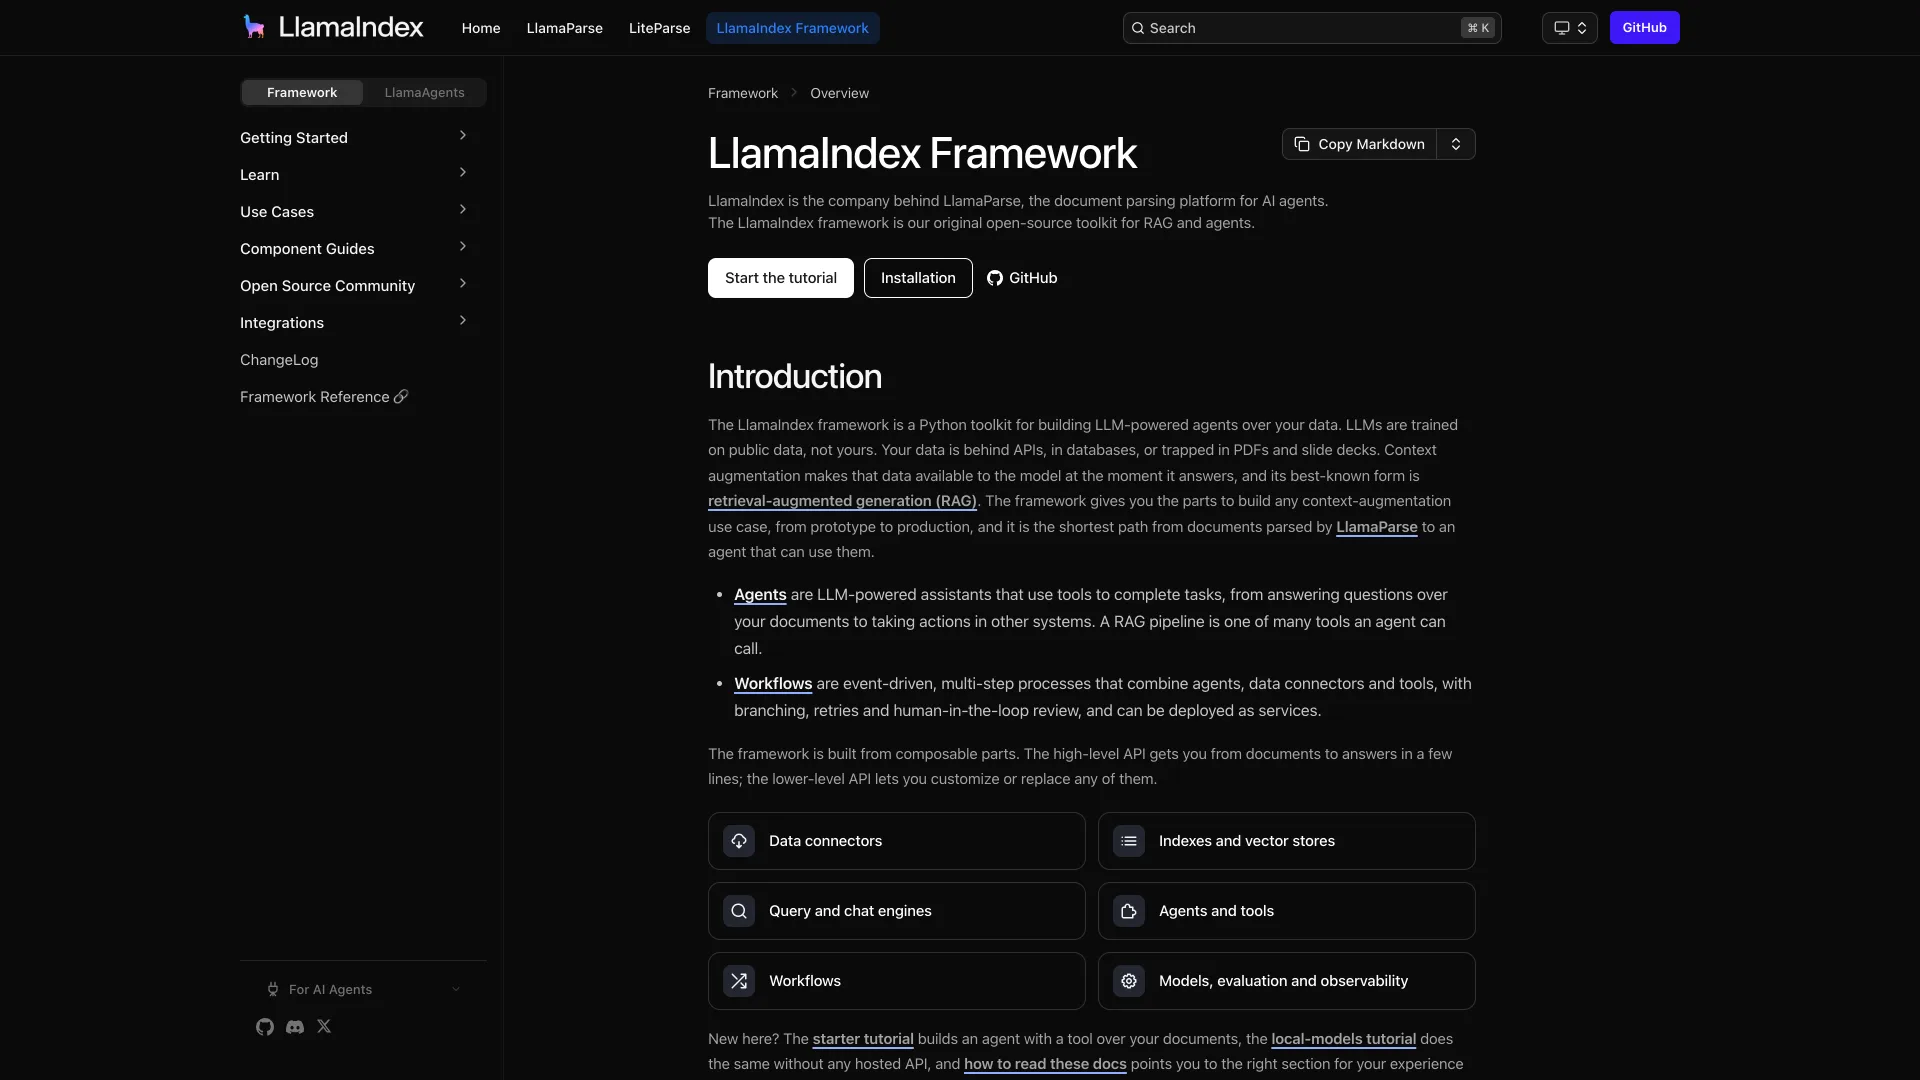Image resolution: width=1920 pixels, height=1080 pixels.
Task: Click the search magnifier icon
Action: 1138,28
